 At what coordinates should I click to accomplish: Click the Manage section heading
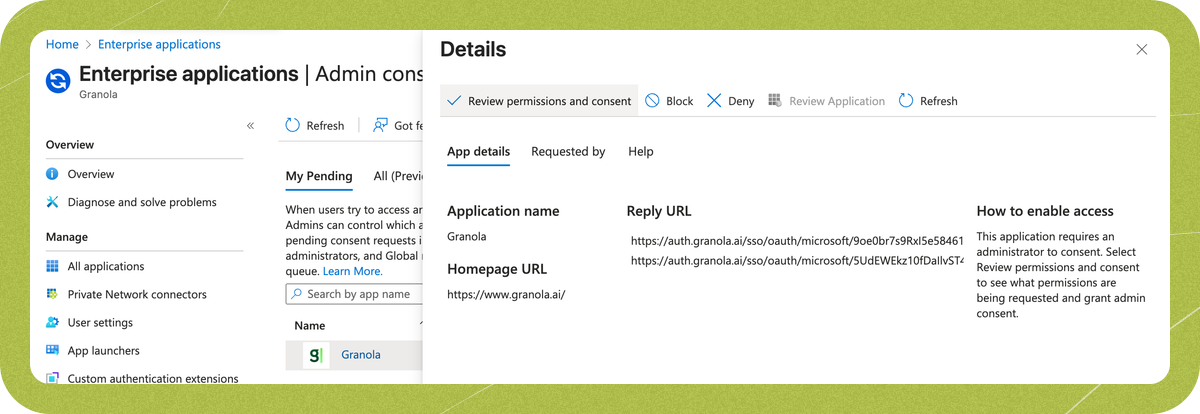(67, 237)
